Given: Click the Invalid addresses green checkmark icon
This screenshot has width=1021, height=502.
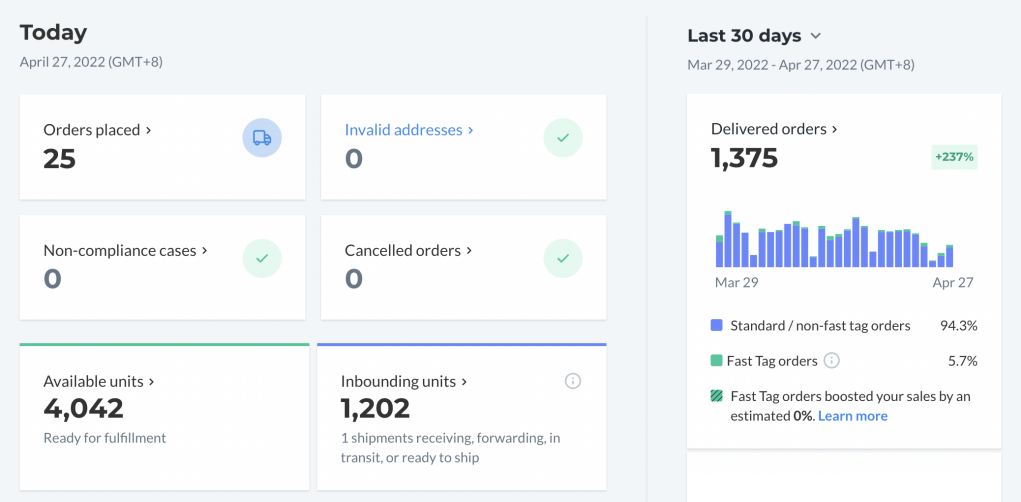Looking at the screenshot, I should 563,138.
